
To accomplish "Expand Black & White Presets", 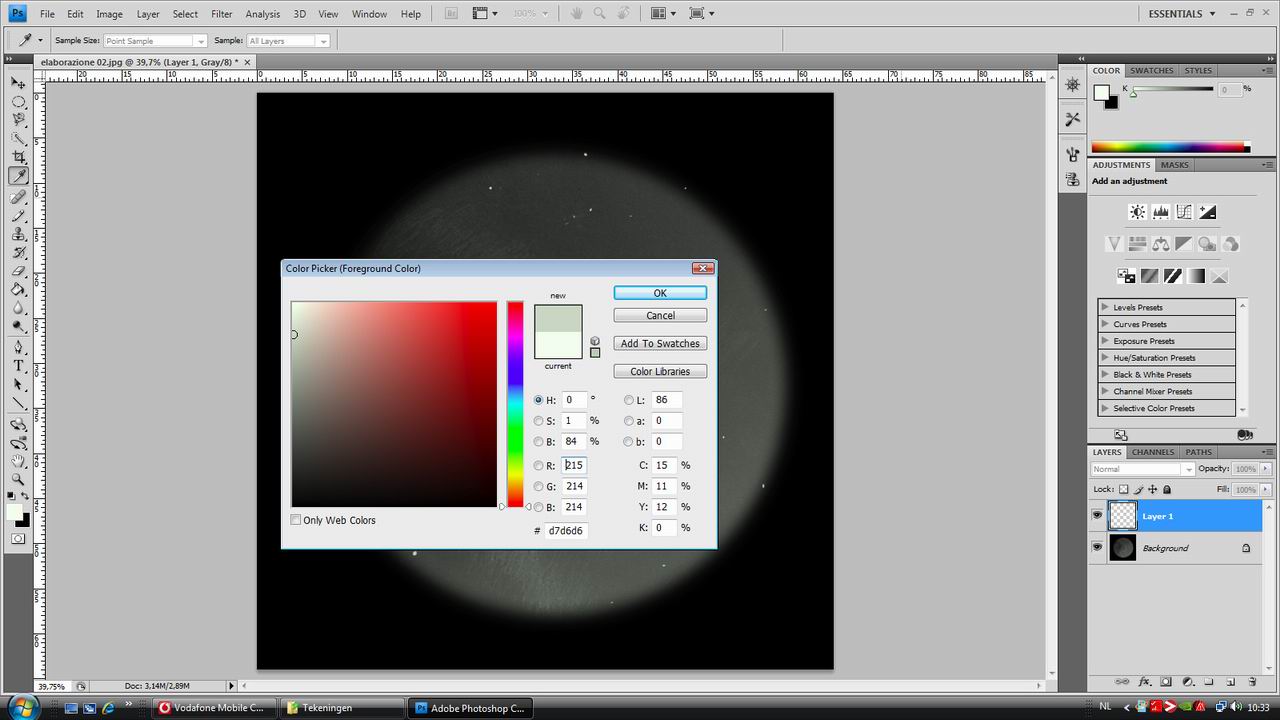I will click(1104, 375).
